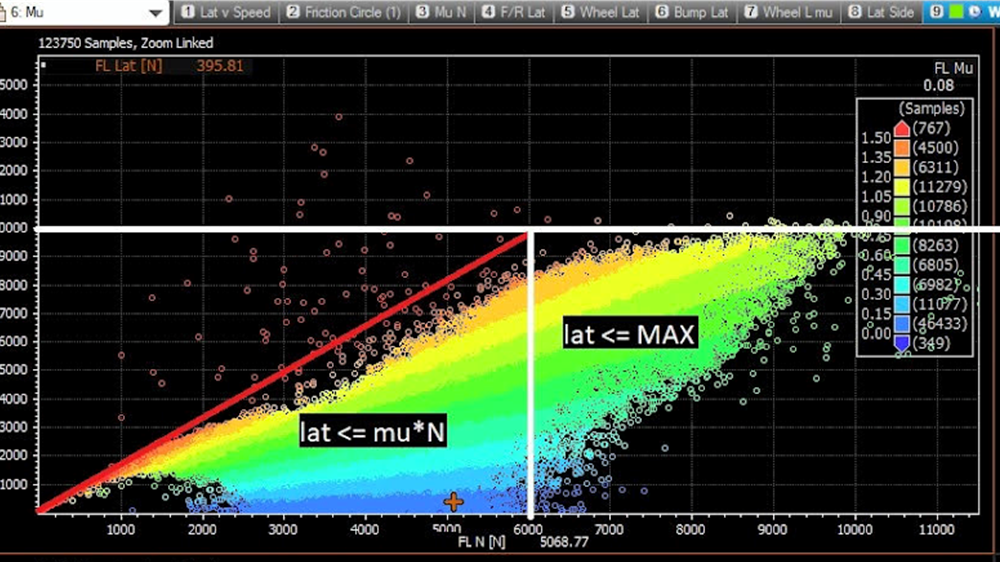Click the (6311) legend color swatch

(901, 168)
